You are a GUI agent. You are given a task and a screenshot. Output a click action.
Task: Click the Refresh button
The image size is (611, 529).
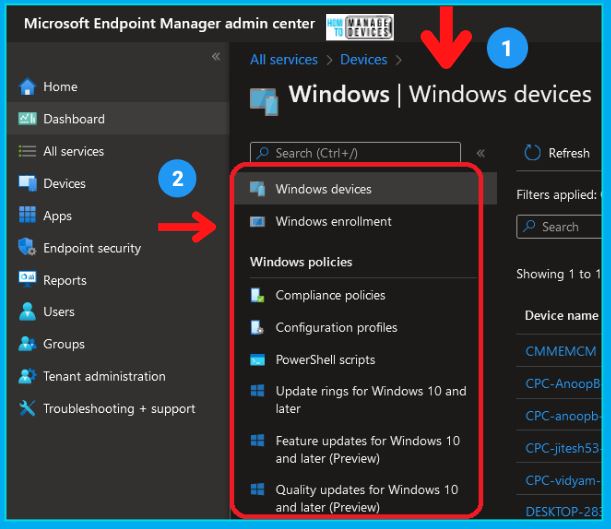[557, 153]
